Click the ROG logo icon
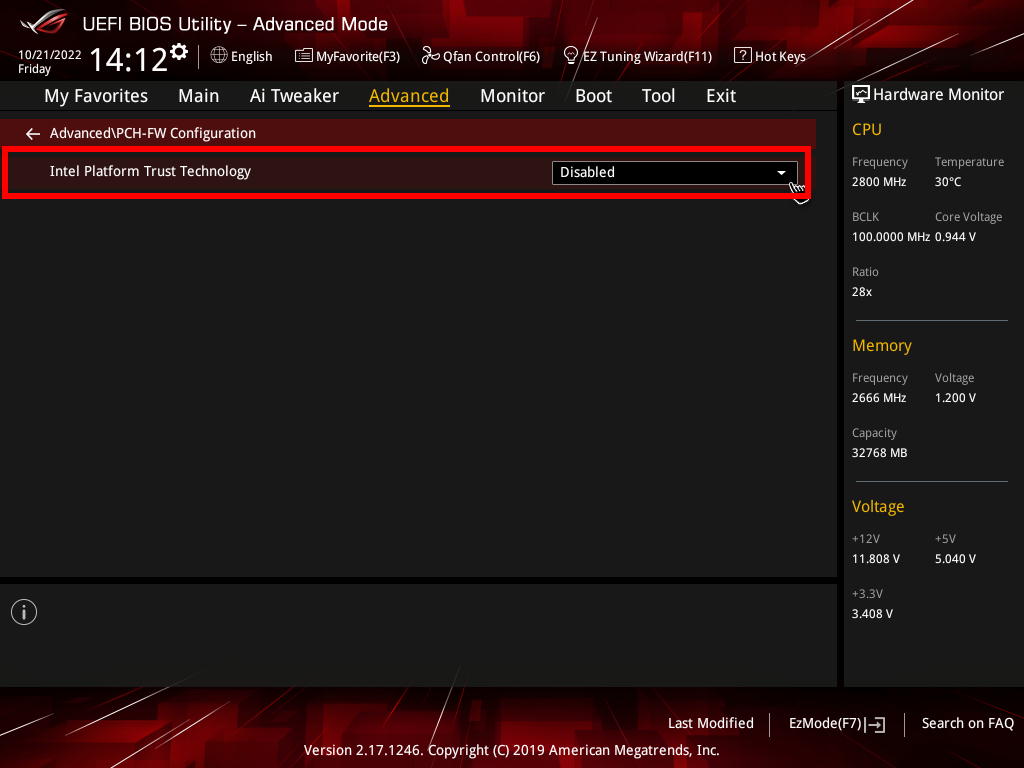 [x=43, y=22]
